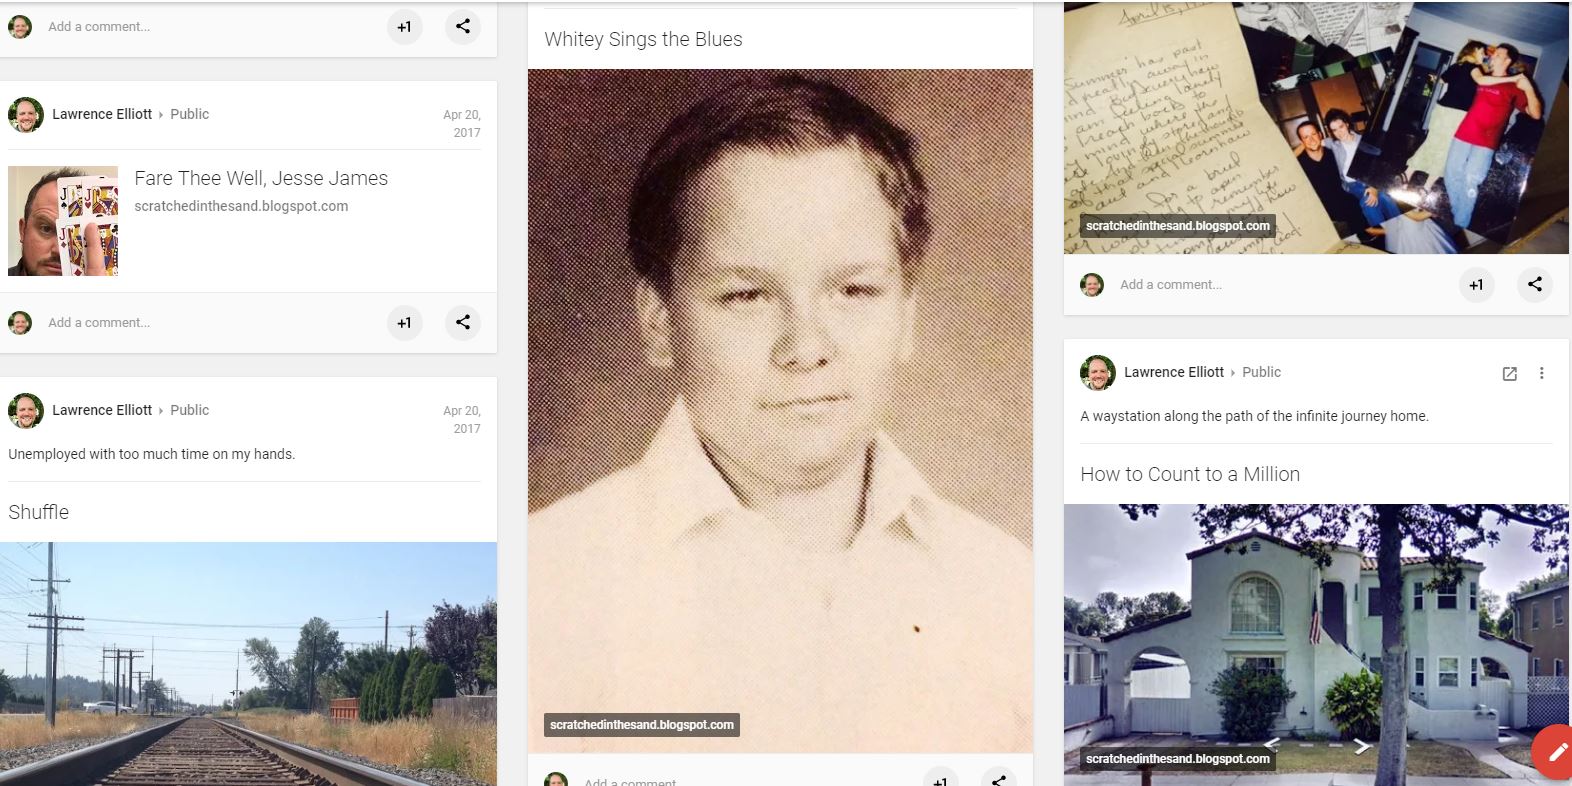Add a comment under the handwritten letter photo
This screenshot has width=1572, height=786.
[1171, 284]
